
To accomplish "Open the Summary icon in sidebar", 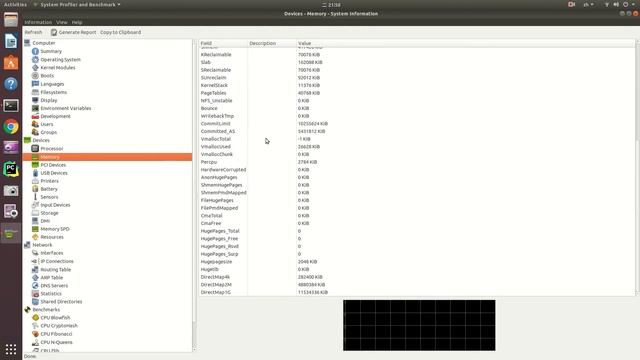I will click(x=35, y=51).
